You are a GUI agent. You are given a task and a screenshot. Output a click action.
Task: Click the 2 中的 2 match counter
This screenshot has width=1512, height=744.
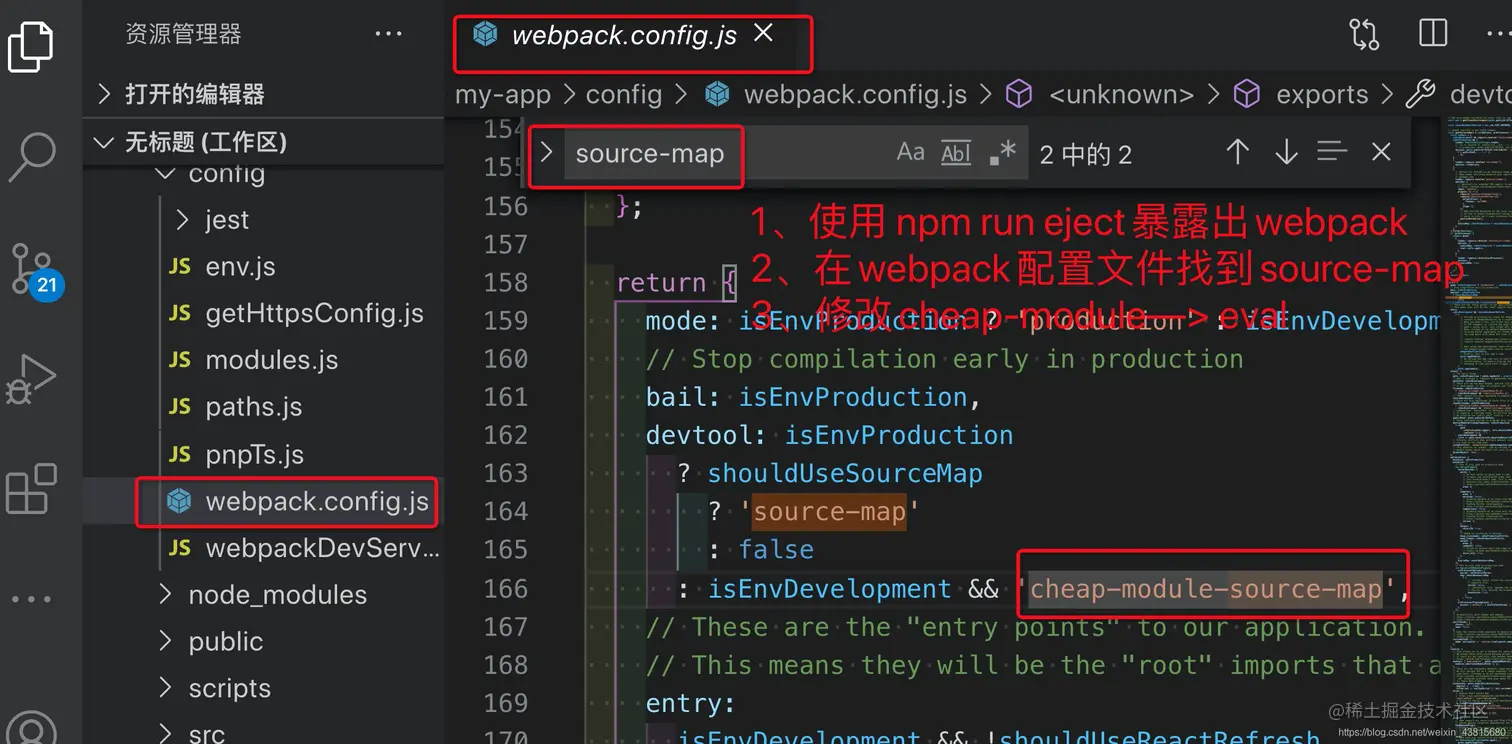point(1086,154)
